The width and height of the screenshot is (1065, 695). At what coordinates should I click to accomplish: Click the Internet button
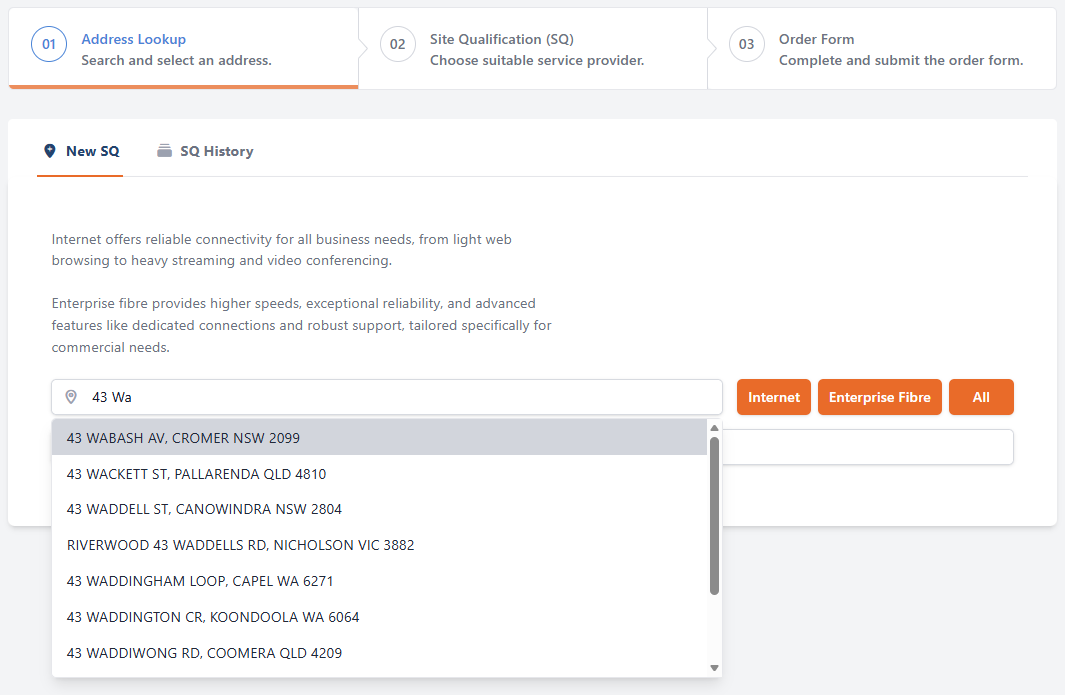[774, 397]
